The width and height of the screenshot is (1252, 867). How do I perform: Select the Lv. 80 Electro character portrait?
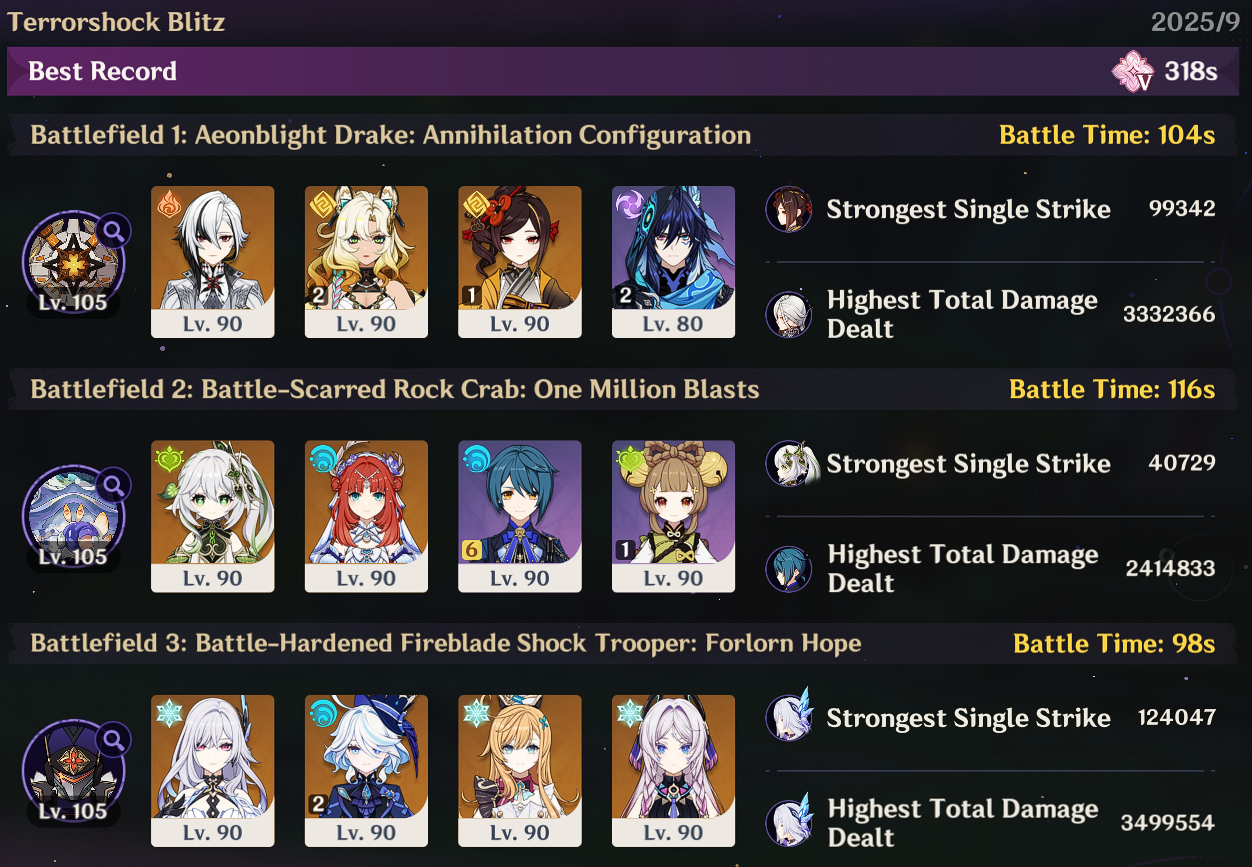click(x=673, y=262)
